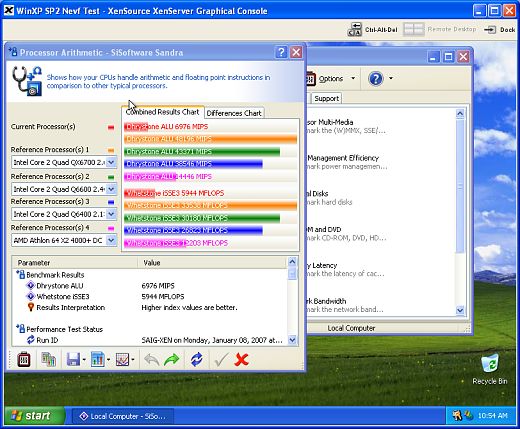
Task: Click Local Computer - SiSo taskbar button
Action: click(123, 416)
